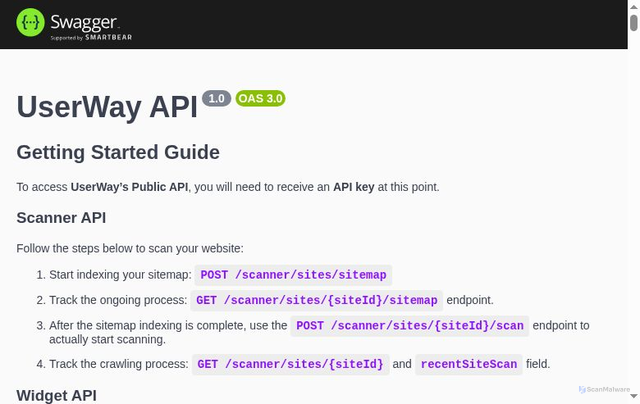Click "Follow the steps below to scan your website" text
Screen dimensions: 640x404
click(130, 249)
